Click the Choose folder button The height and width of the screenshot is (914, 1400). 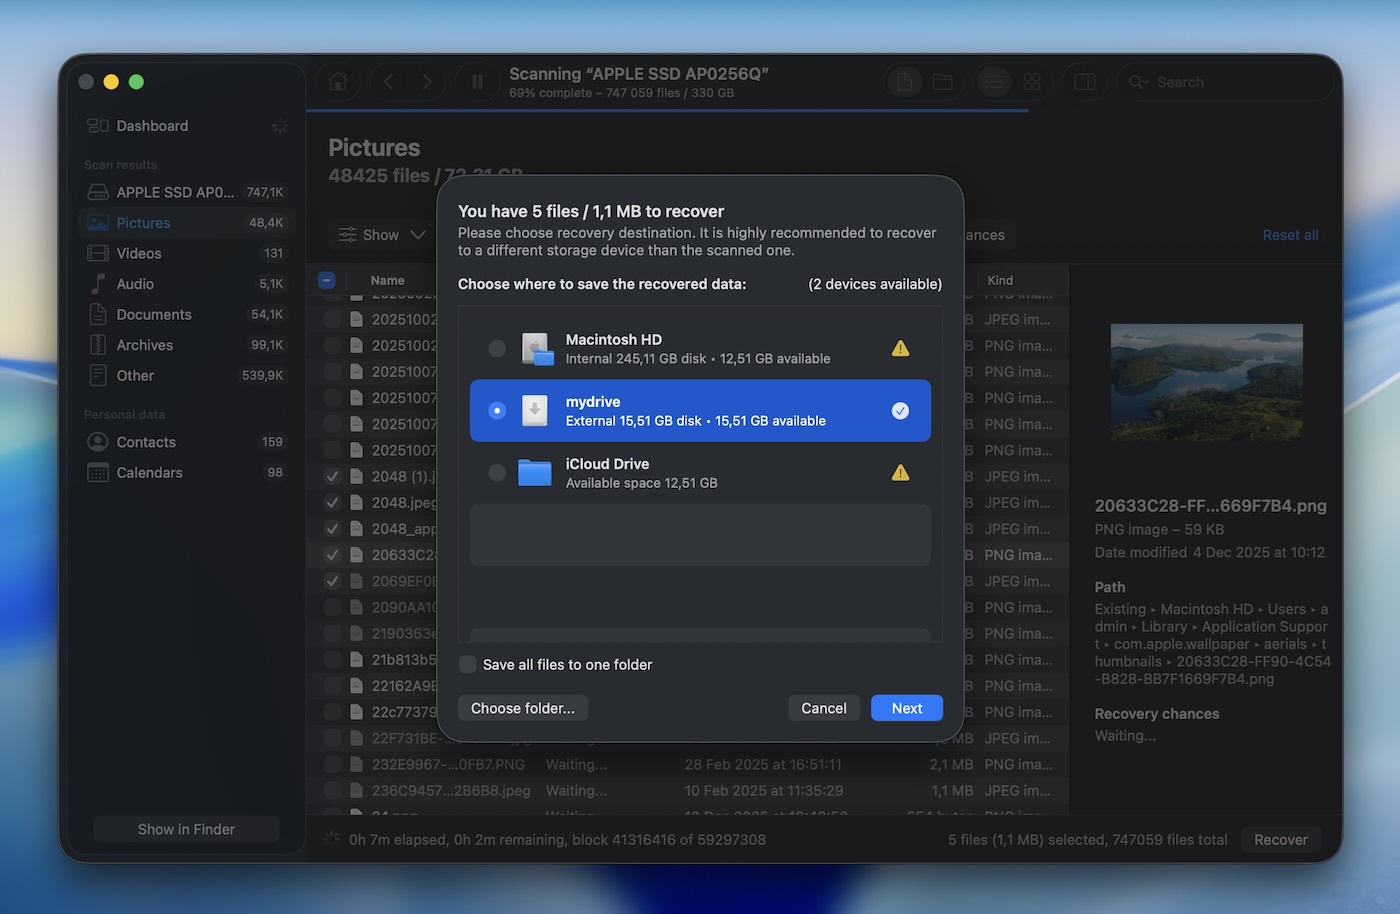tap(522, 707)
